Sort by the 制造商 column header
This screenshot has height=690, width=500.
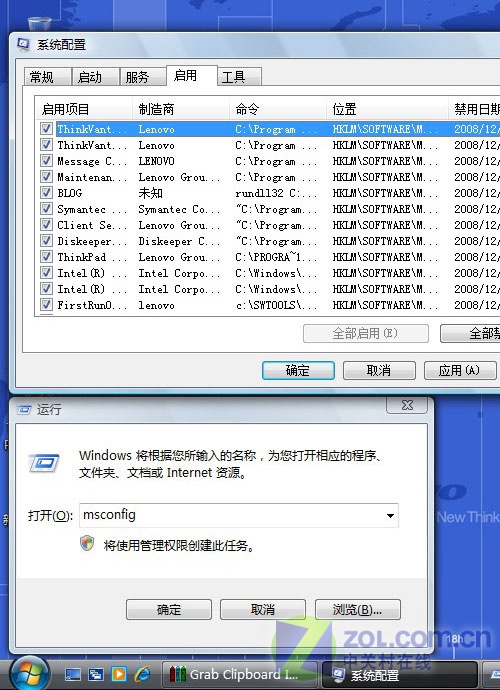pyautogui.click(x=180, y=109)
